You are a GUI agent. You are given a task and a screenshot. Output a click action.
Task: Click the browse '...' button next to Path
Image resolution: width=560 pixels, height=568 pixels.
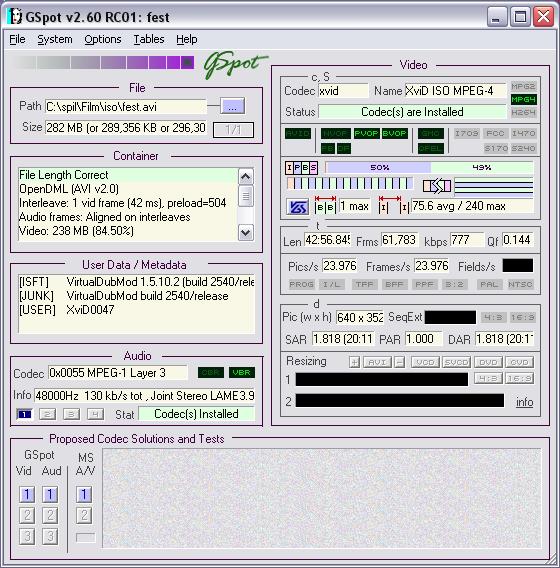233,106
